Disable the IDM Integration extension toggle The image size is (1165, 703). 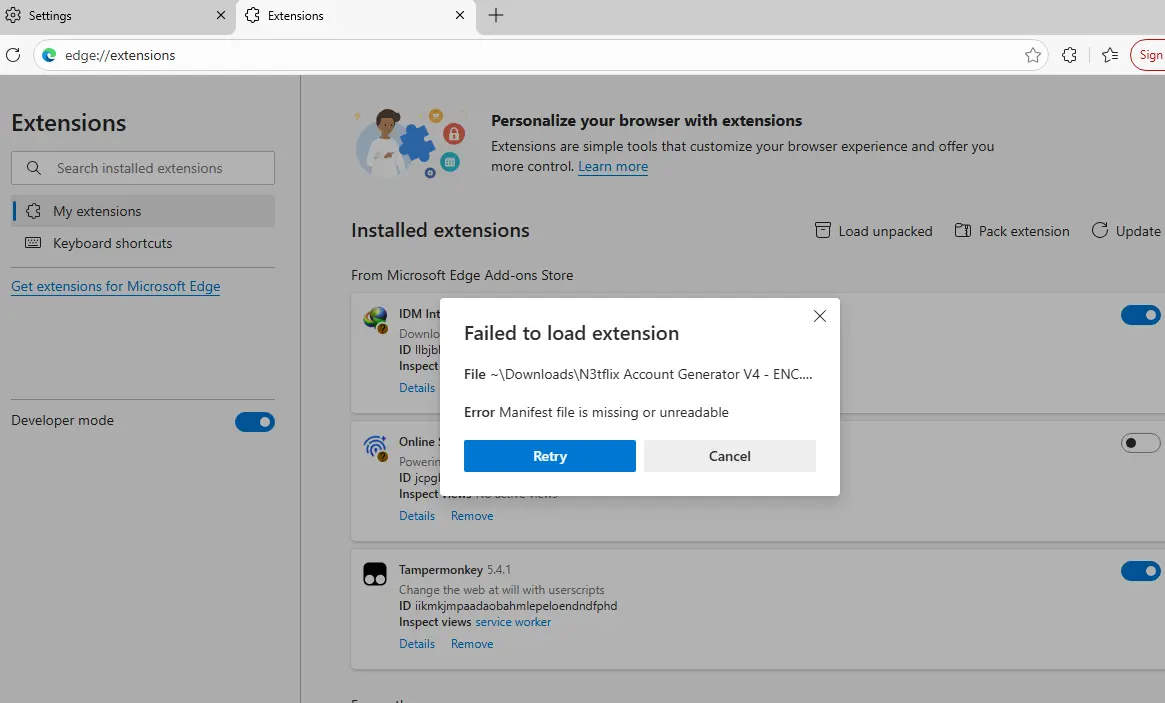[x=1140, y=315]
